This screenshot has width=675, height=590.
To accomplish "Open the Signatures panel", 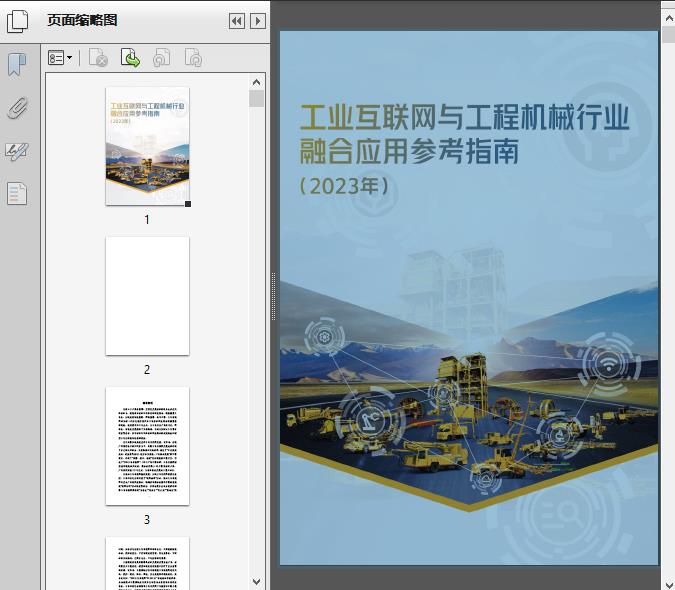I will 17,151.
